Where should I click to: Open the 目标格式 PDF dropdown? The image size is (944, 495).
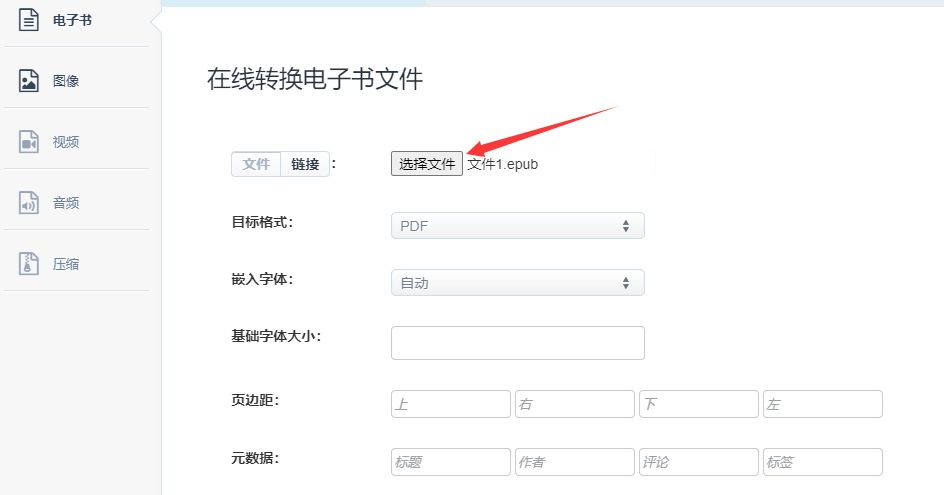pos(518,226)
